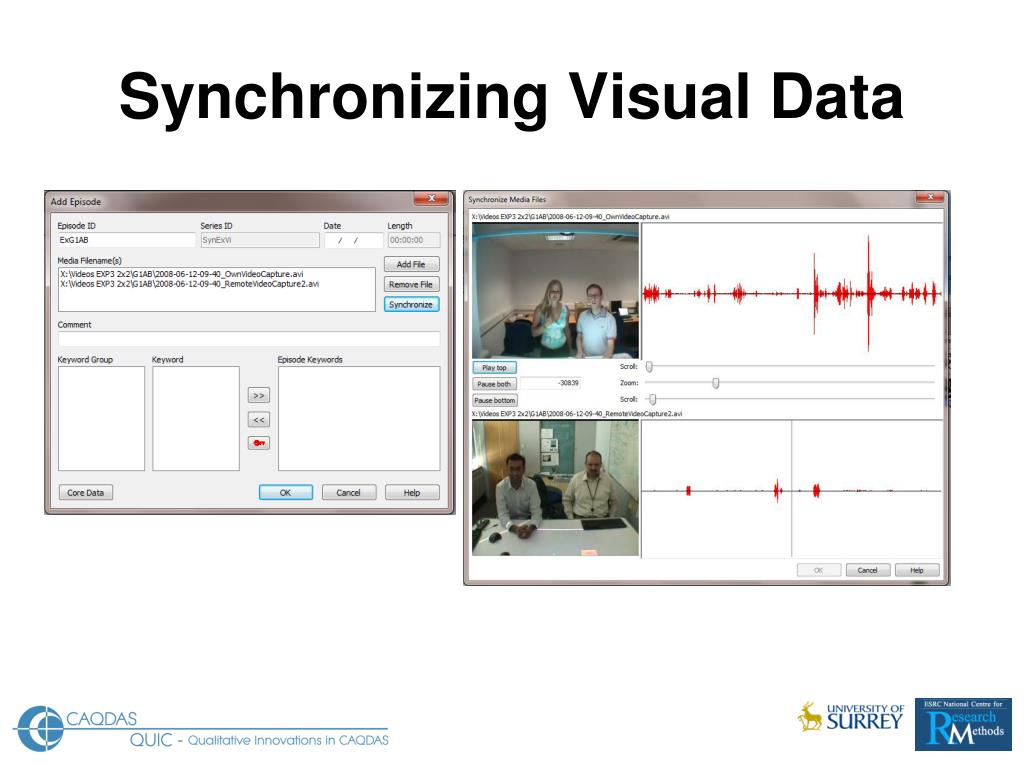
Task: Click the bottom audio waveform panel
Action: (792, 488)
